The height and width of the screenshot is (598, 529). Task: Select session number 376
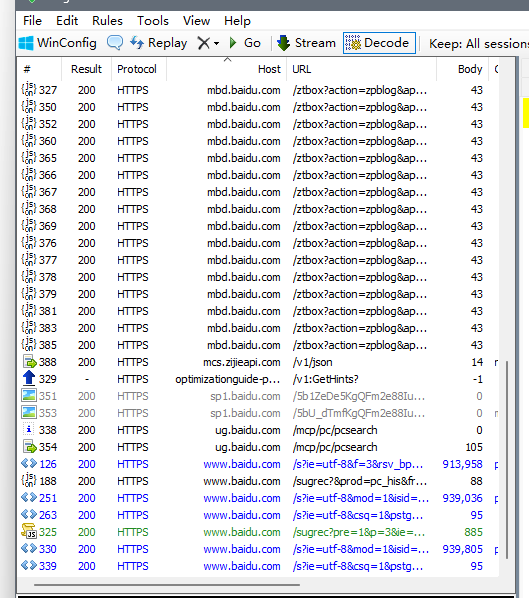(x=47, y=243)
